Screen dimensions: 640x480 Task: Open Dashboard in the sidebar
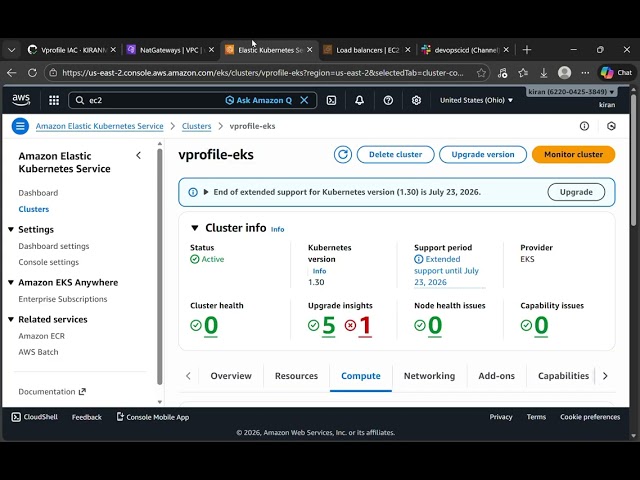click(x=38, y=193)
